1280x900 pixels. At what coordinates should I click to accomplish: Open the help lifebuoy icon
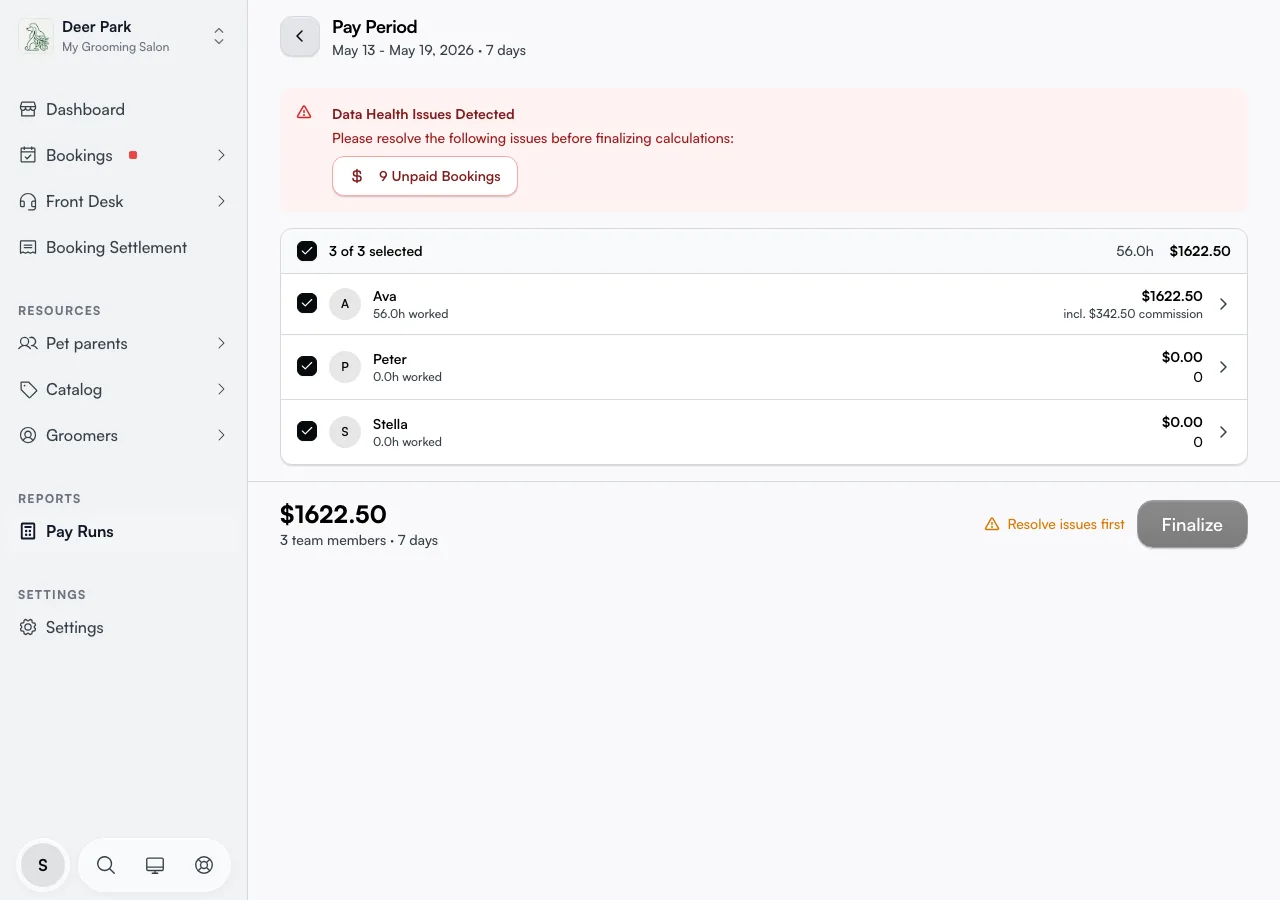(204, 865)
